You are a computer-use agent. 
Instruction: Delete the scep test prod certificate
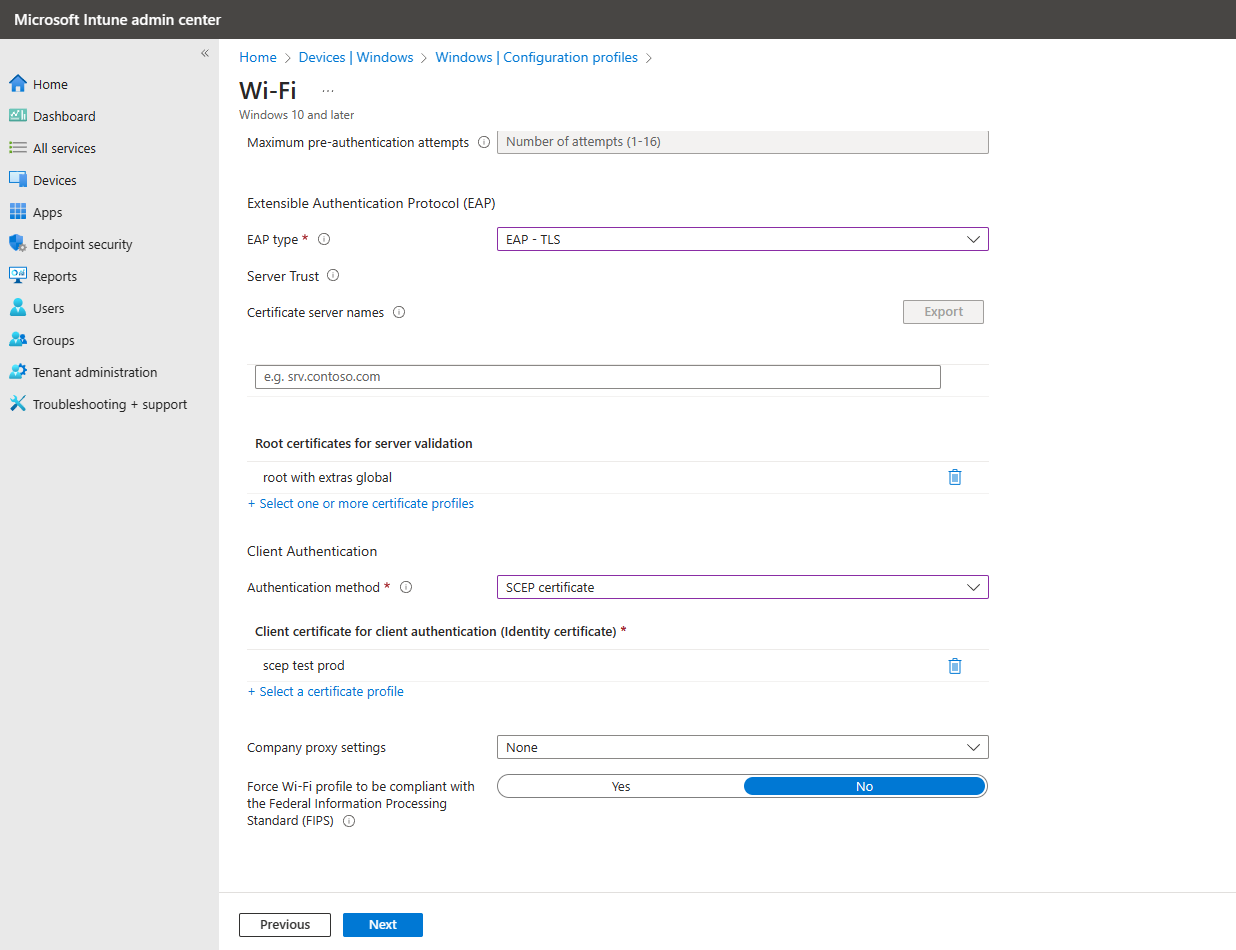tap(955, 666)
